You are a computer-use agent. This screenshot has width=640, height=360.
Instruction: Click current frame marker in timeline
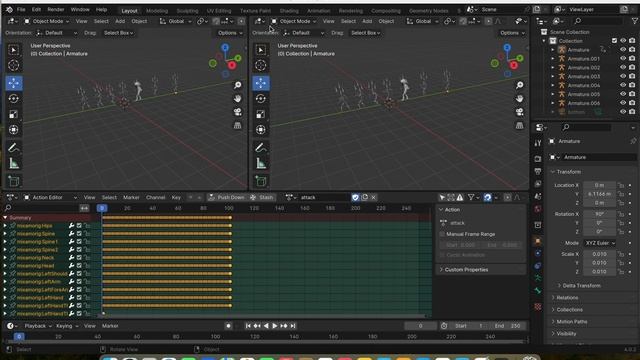pyautogui.click(x=19, y=337)
